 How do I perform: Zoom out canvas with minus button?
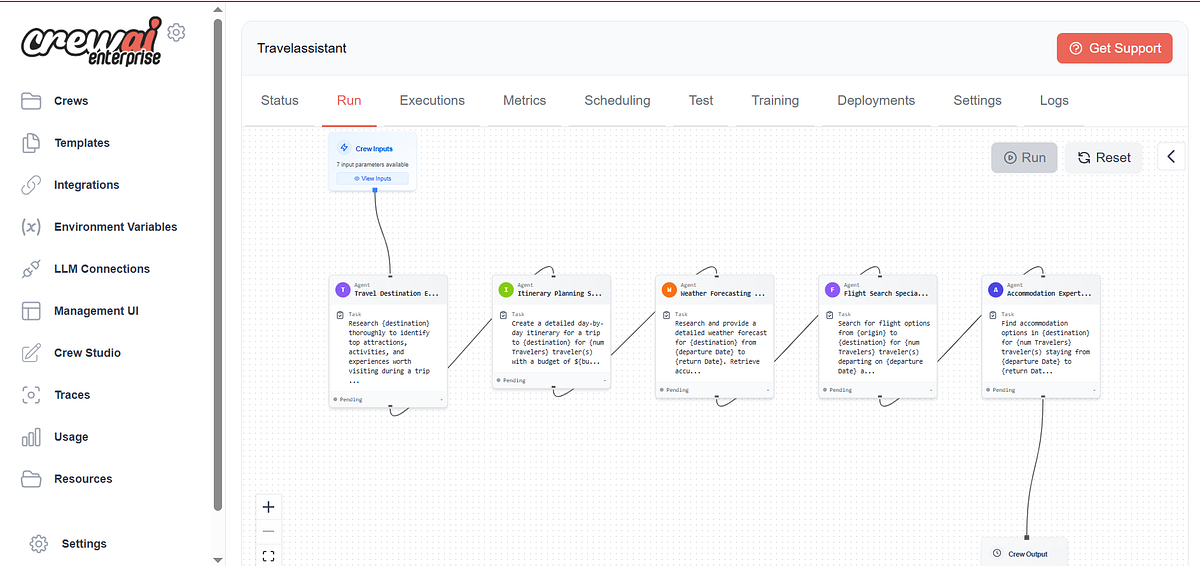[x=268, y=531]
